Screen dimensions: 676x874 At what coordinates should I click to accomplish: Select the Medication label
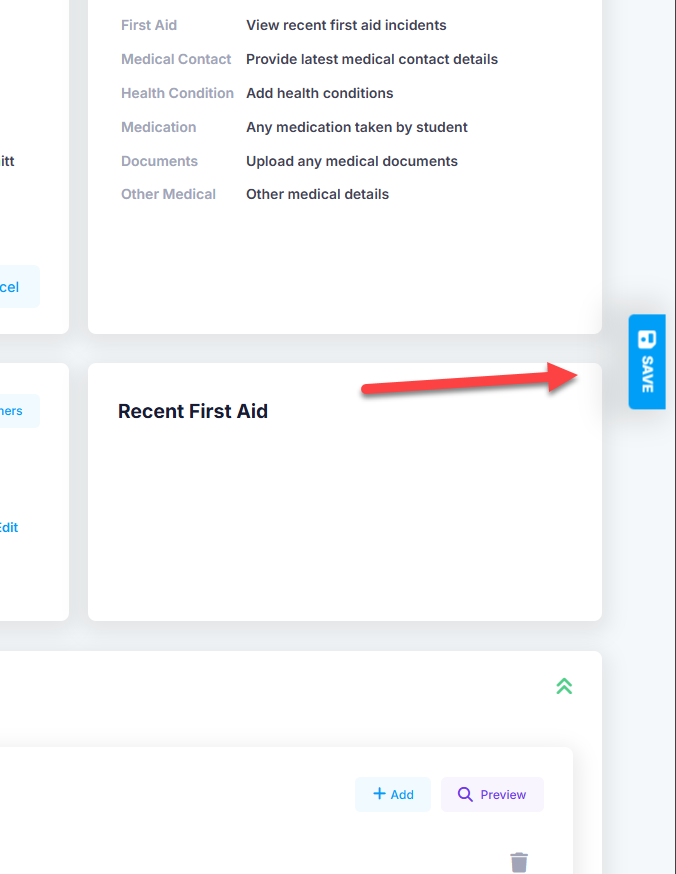click(x=159, y=127)
